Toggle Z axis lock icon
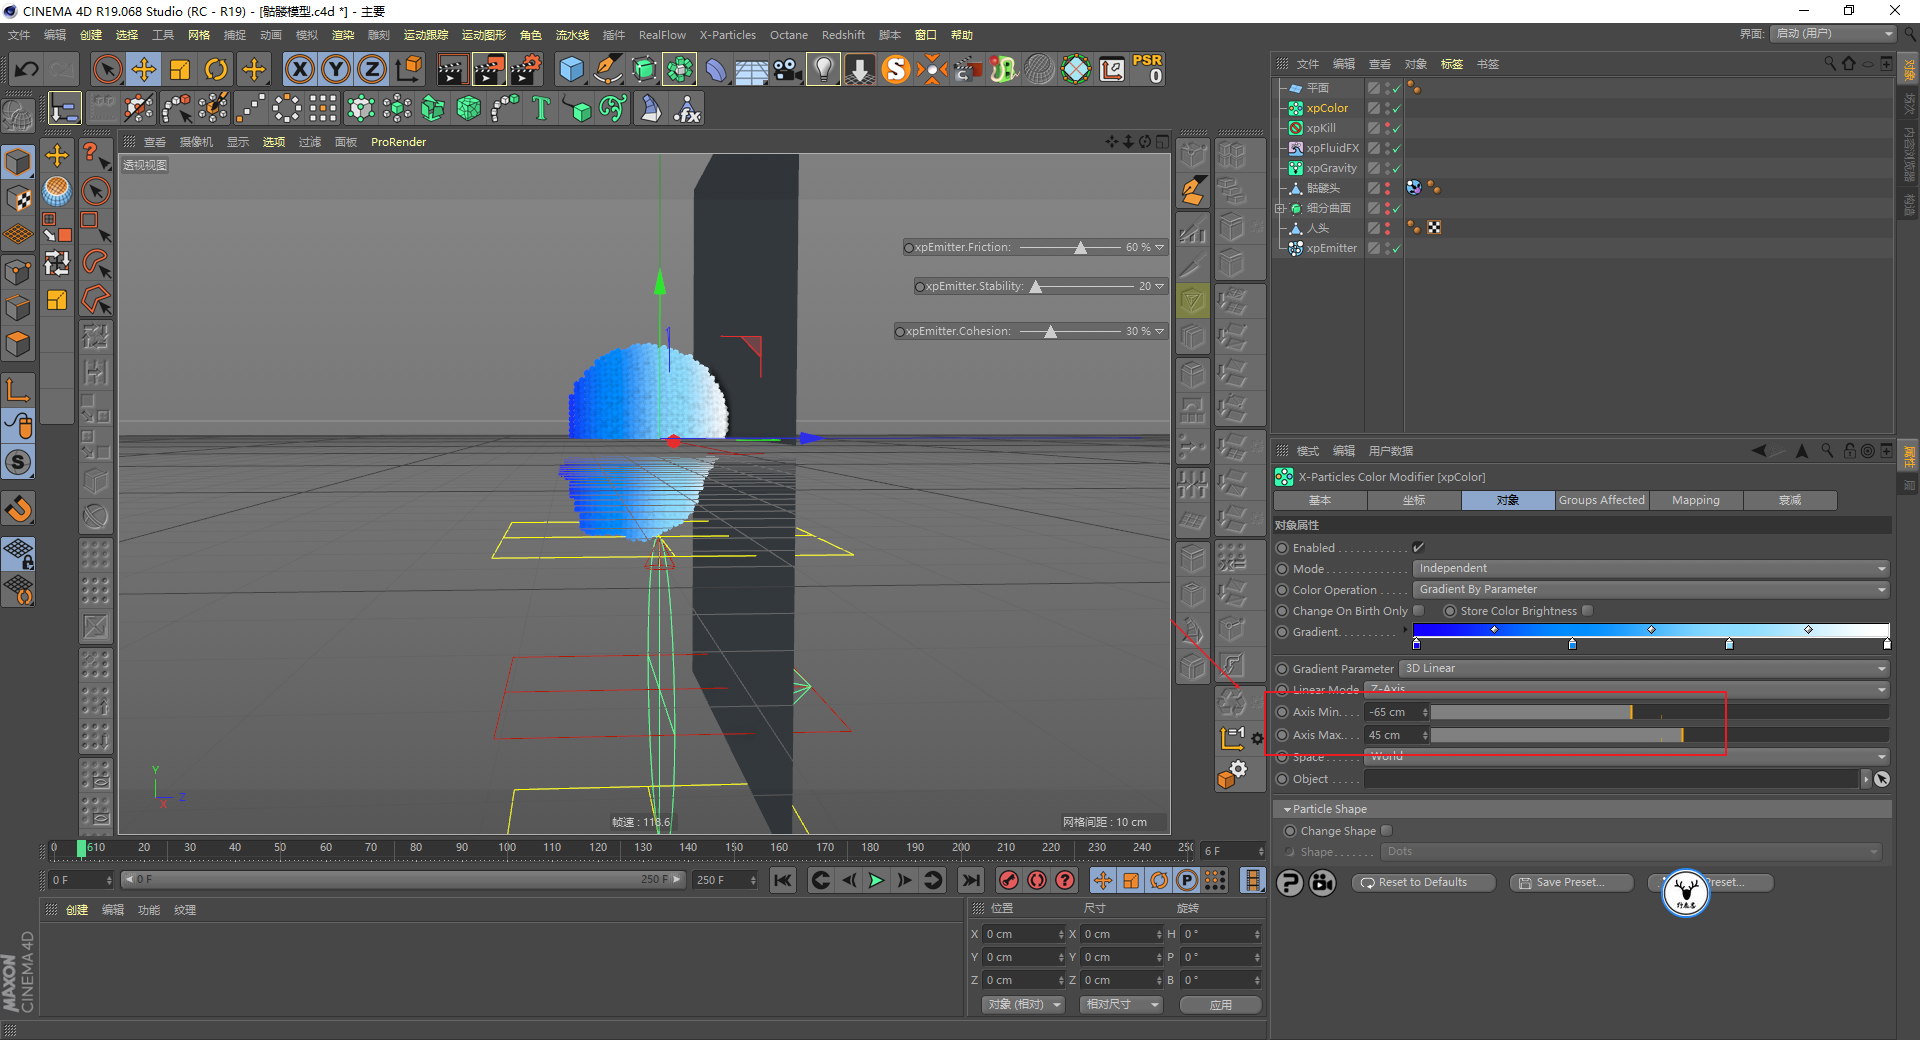Image resolution: width=1920 pixels, height=1040 pixels. (x=372, y=69)
